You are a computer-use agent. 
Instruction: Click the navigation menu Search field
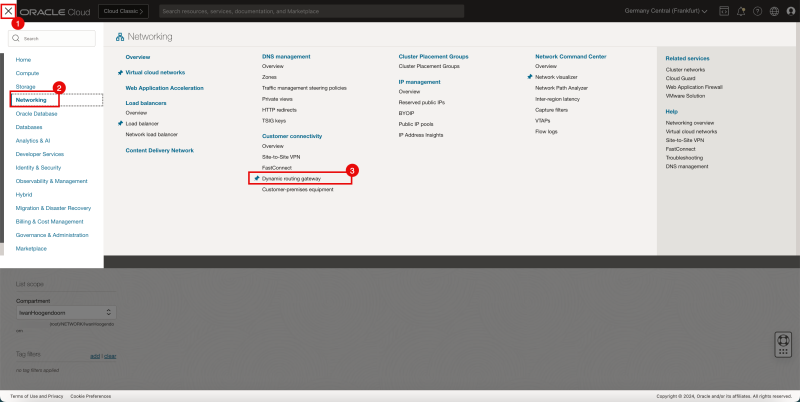(x=57, y=38)
